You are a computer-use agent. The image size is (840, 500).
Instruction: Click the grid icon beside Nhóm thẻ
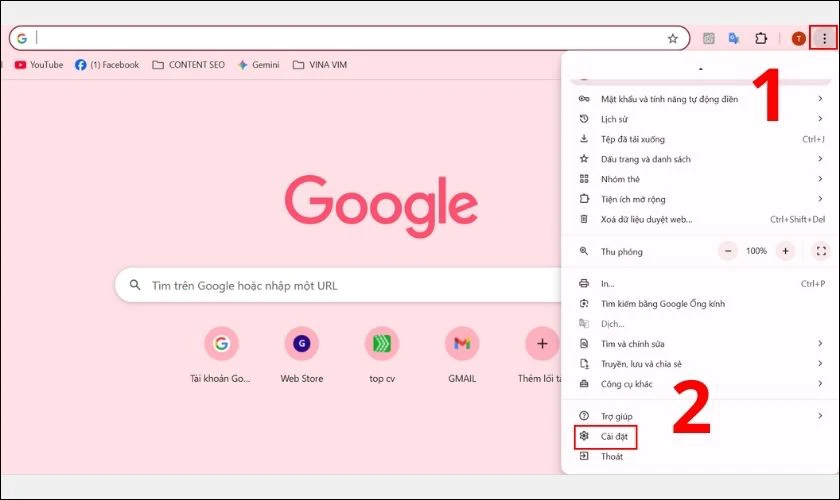[x=584, y=179]
